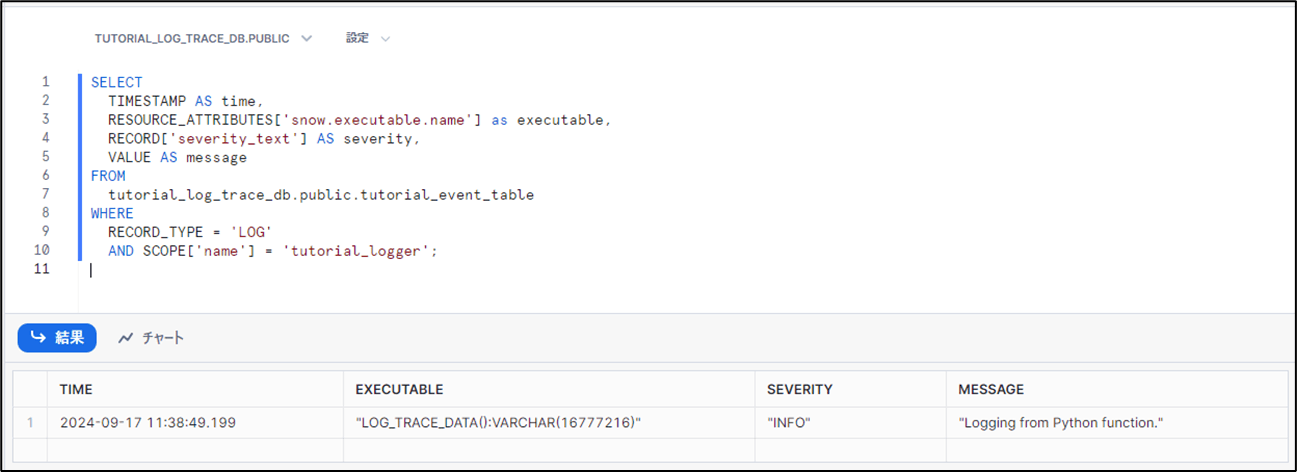Sort by the TIME column header
The height and width of the screenshot is (472, 1297).
click(77, 389)
